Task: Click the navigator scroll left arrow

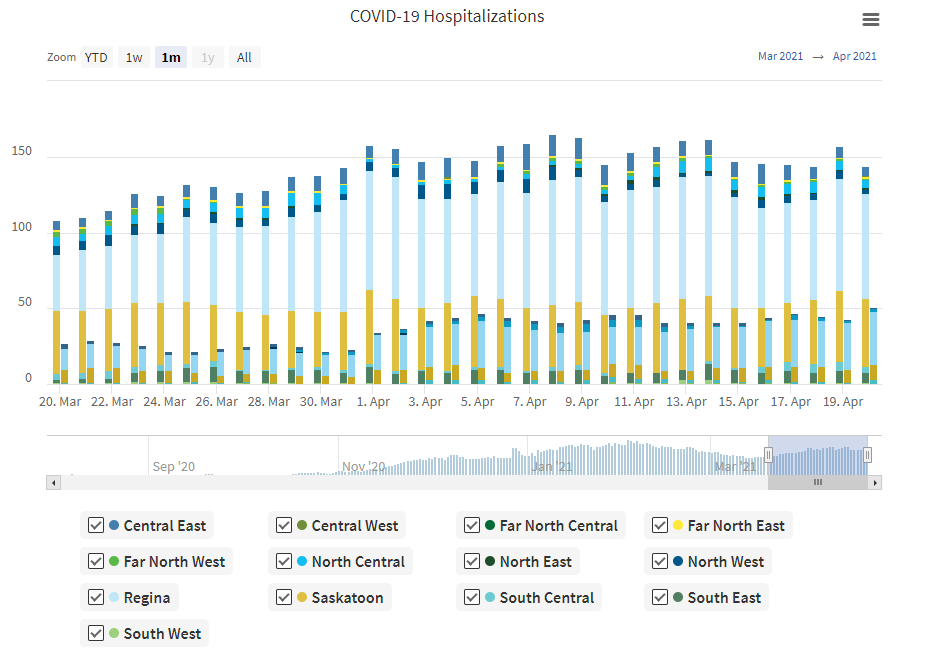Action: point(53,483)
